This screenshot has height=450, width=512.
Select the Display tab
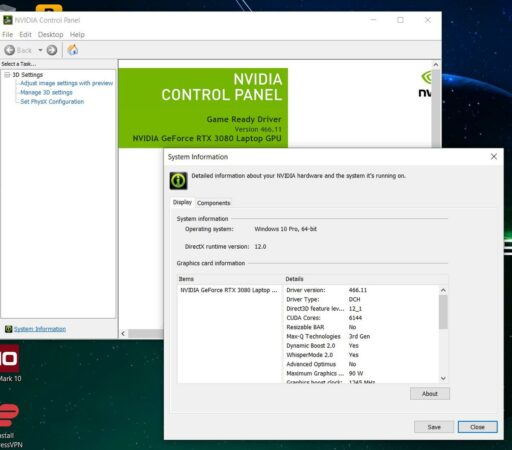tap(182, 202)
